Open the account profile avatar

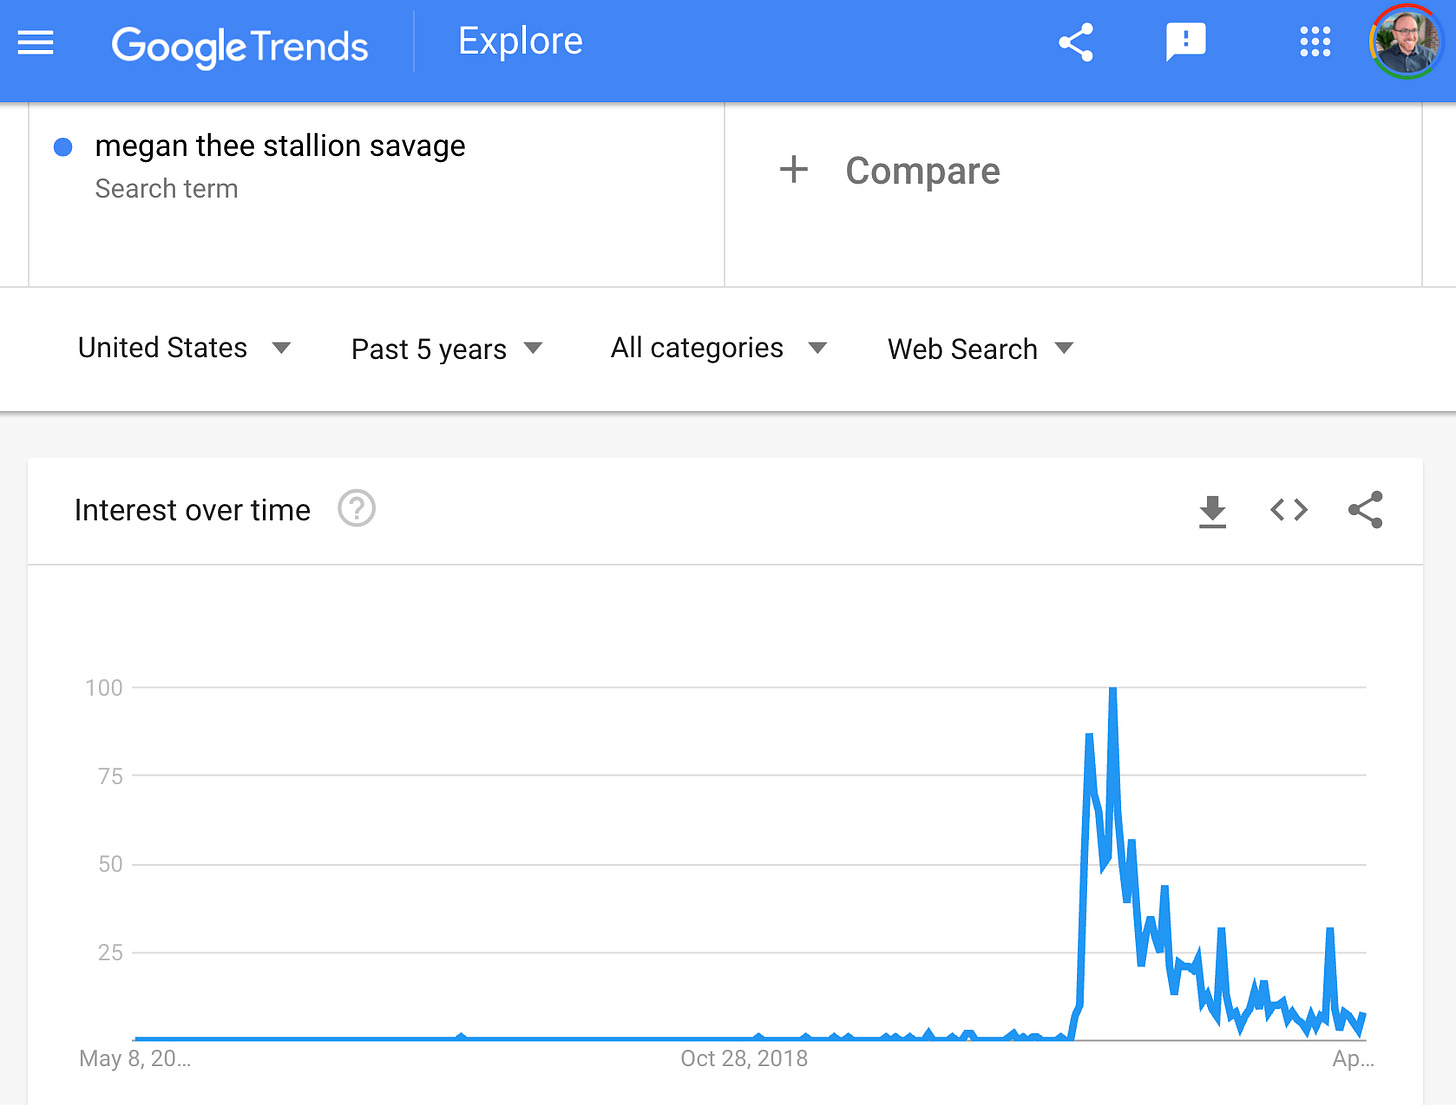[1406, 42]
